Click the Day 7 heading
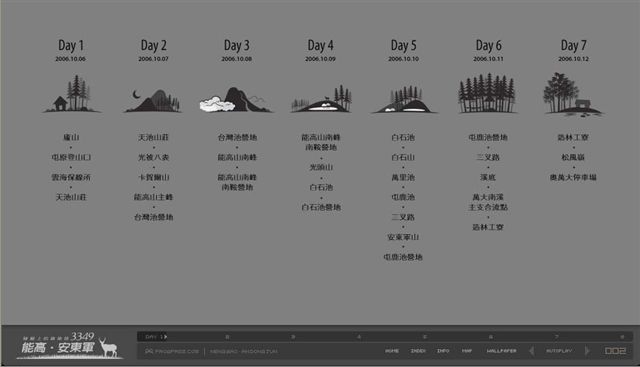 [x=573, y=45]
